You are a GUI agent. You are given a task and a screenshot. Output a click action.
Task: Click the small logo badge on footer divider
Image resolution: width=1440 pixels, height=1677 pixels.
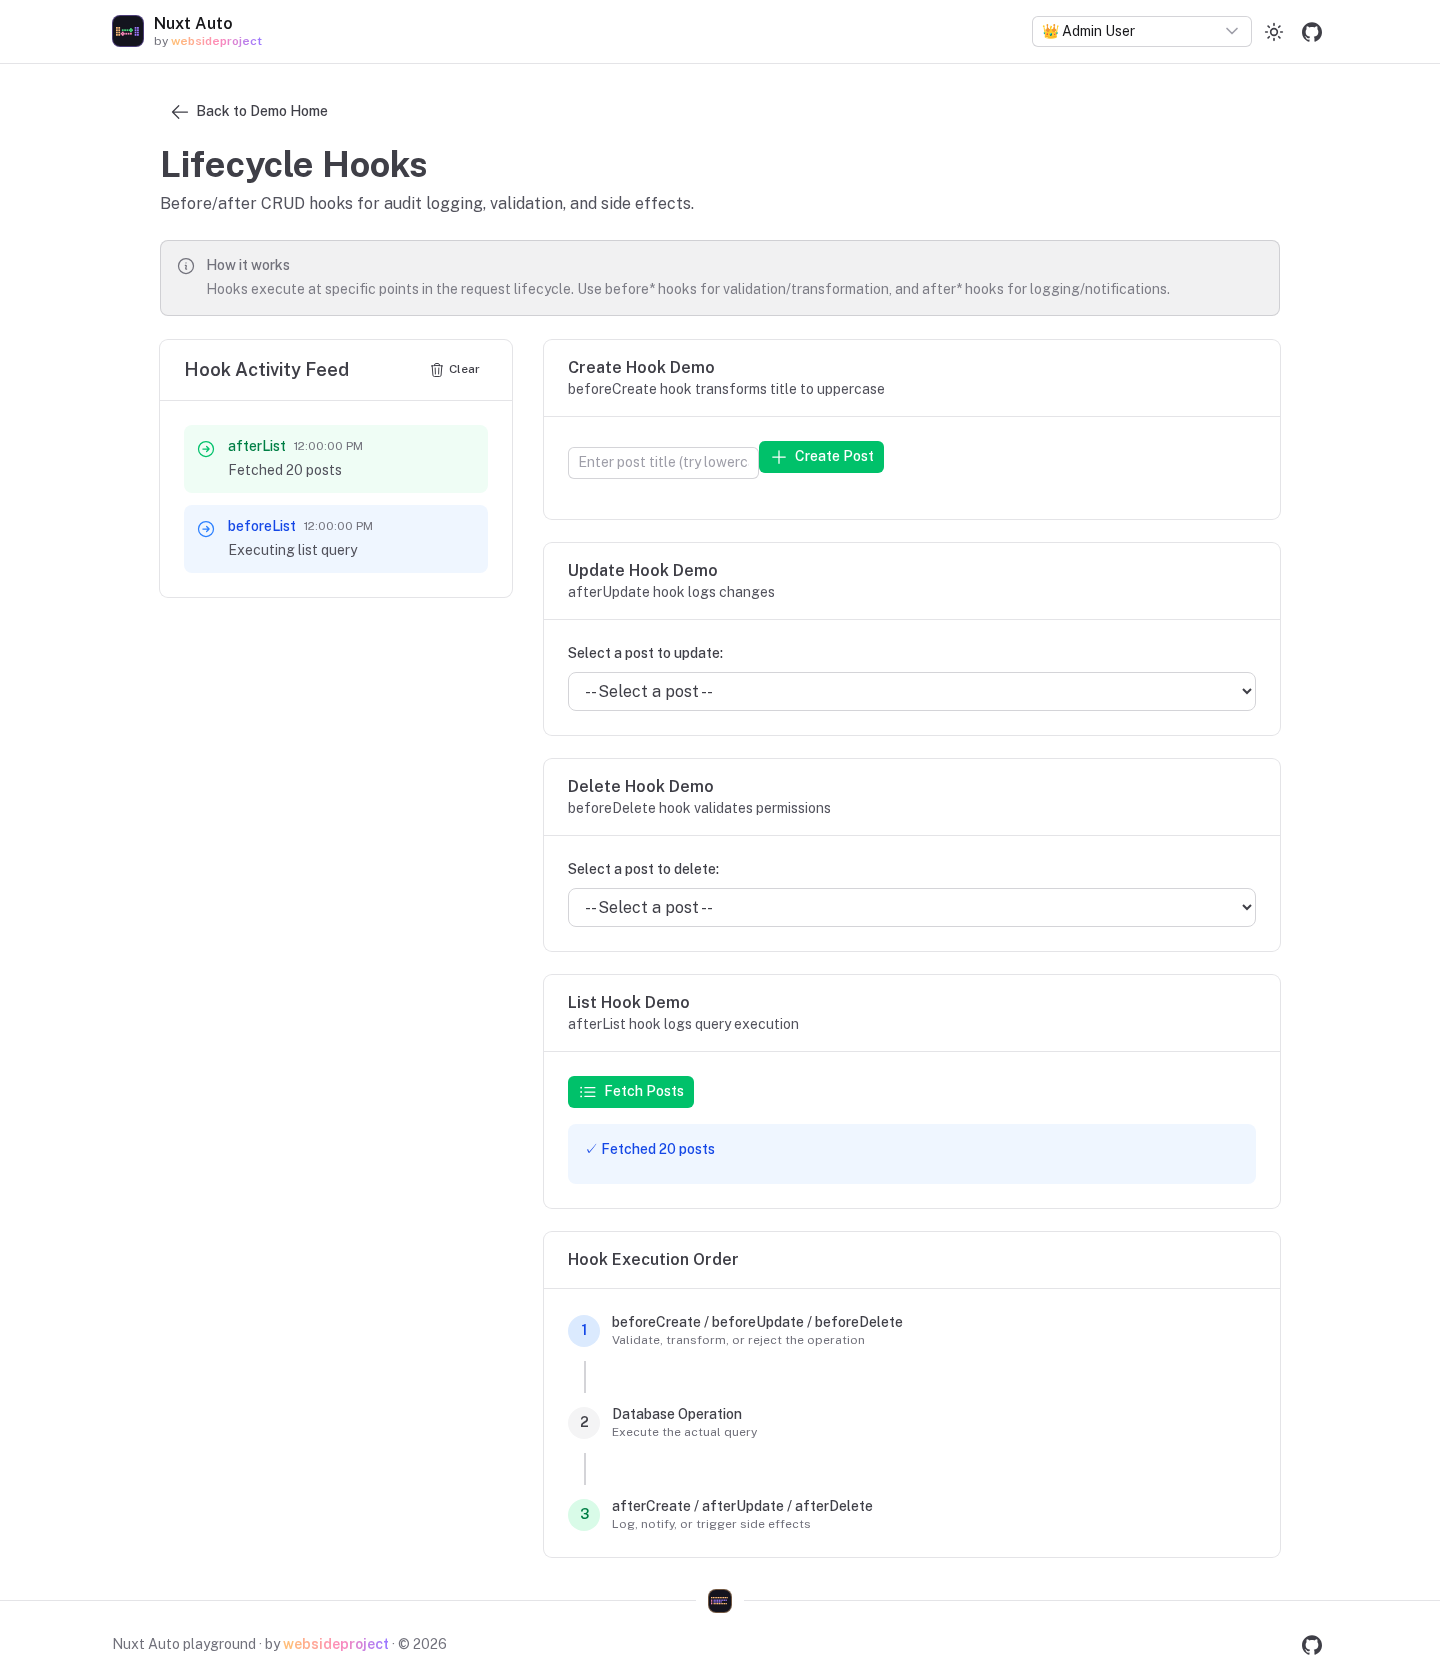pyautogui.click(x=720, y=1601)
